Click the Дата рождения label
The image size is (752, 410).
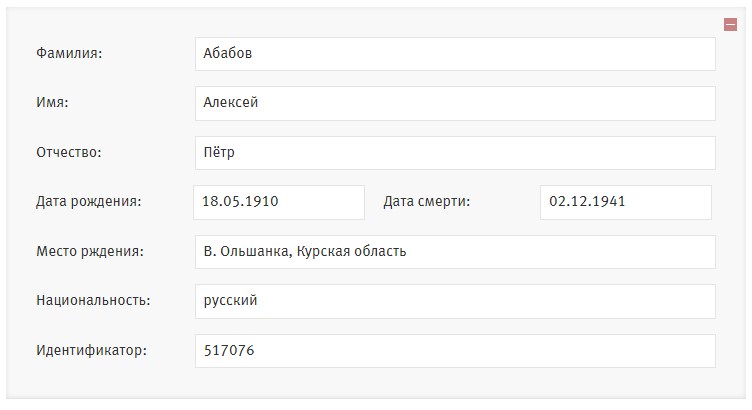coord(89,201)
